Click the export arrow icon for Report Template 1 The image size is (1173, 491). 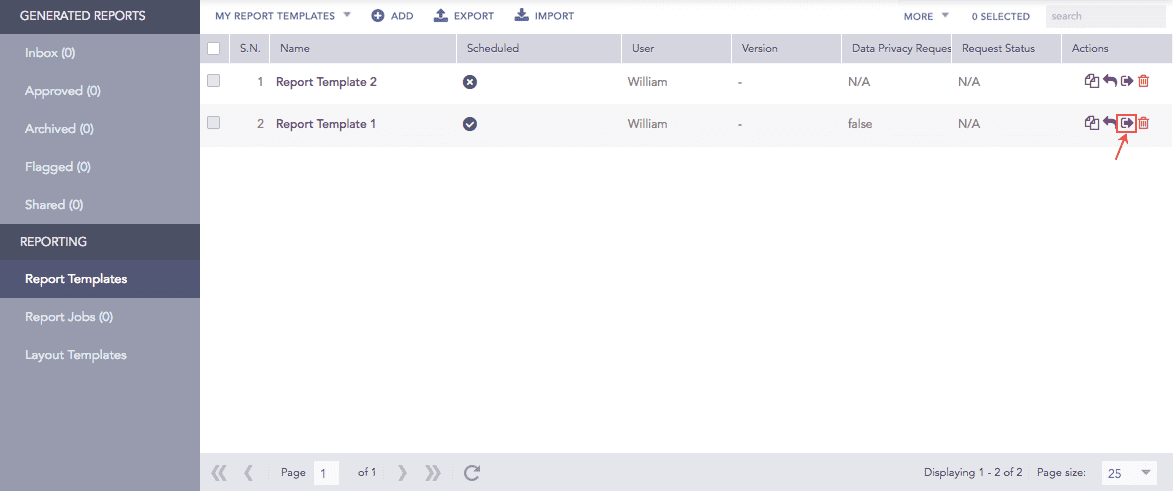[1127, 123]
